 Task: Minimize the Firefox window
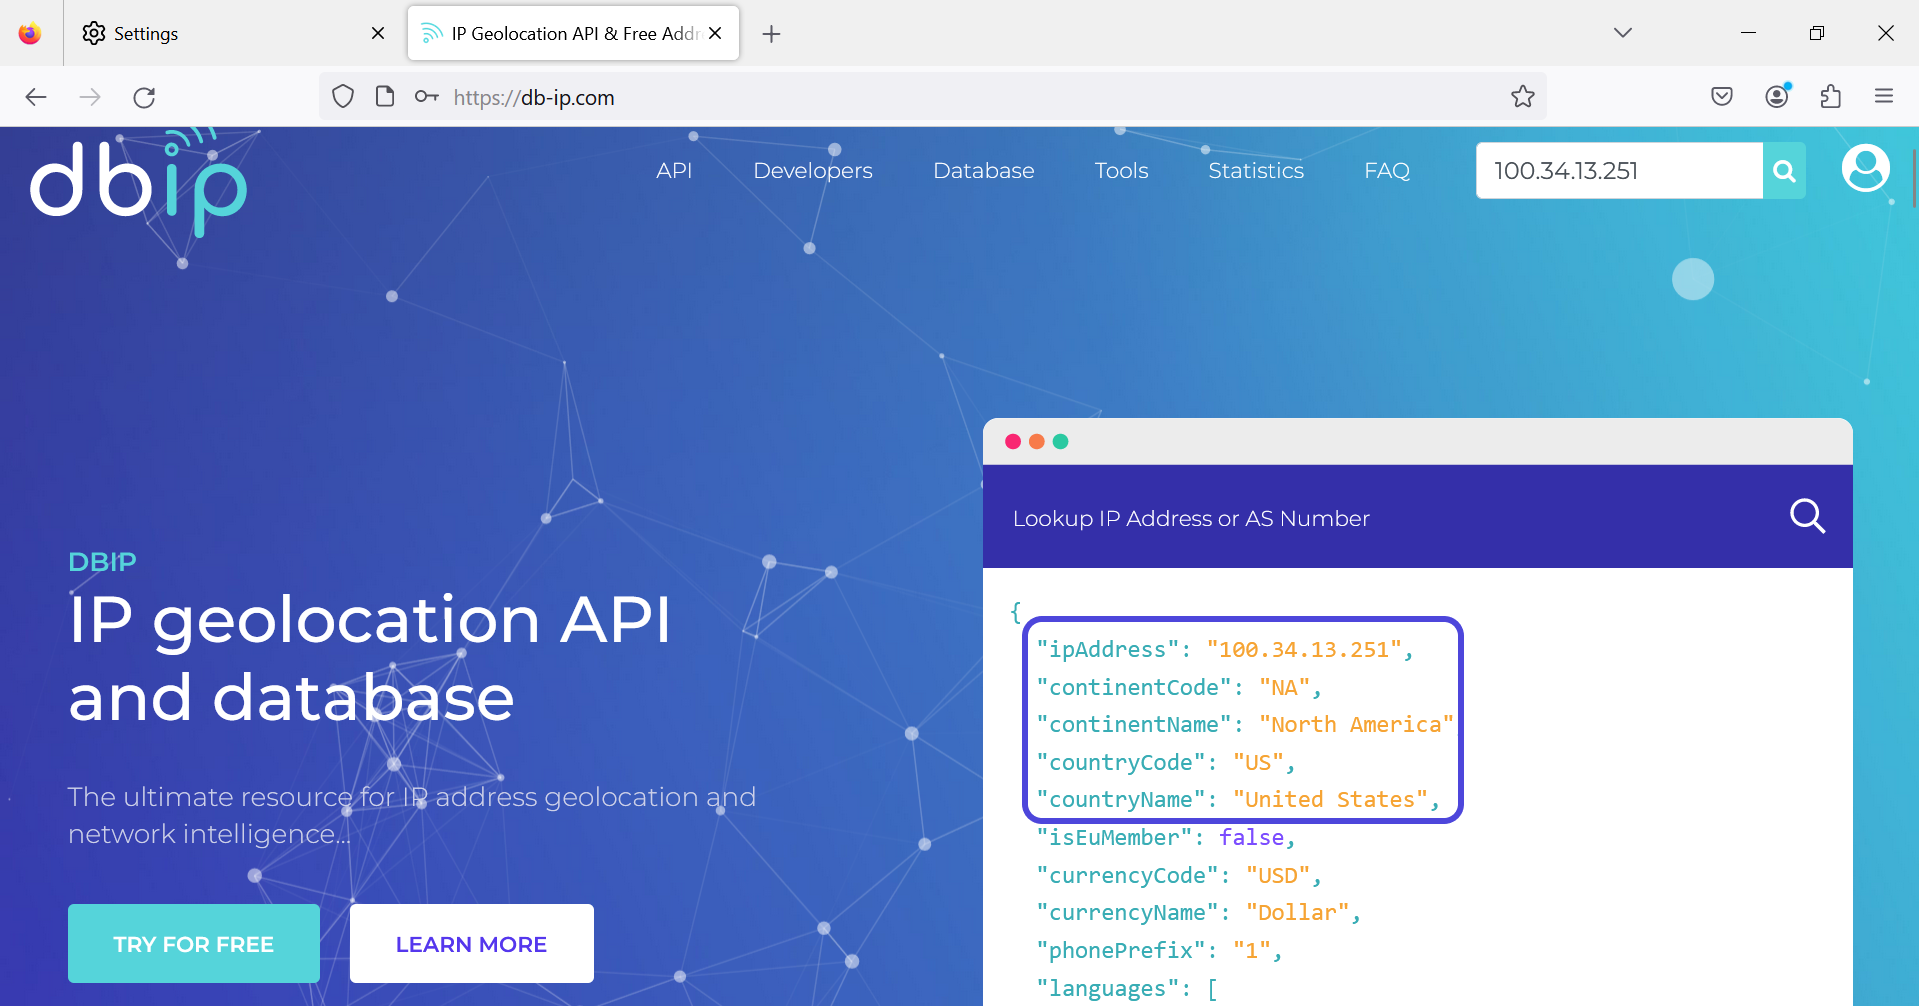click(x=1748, y=33)
